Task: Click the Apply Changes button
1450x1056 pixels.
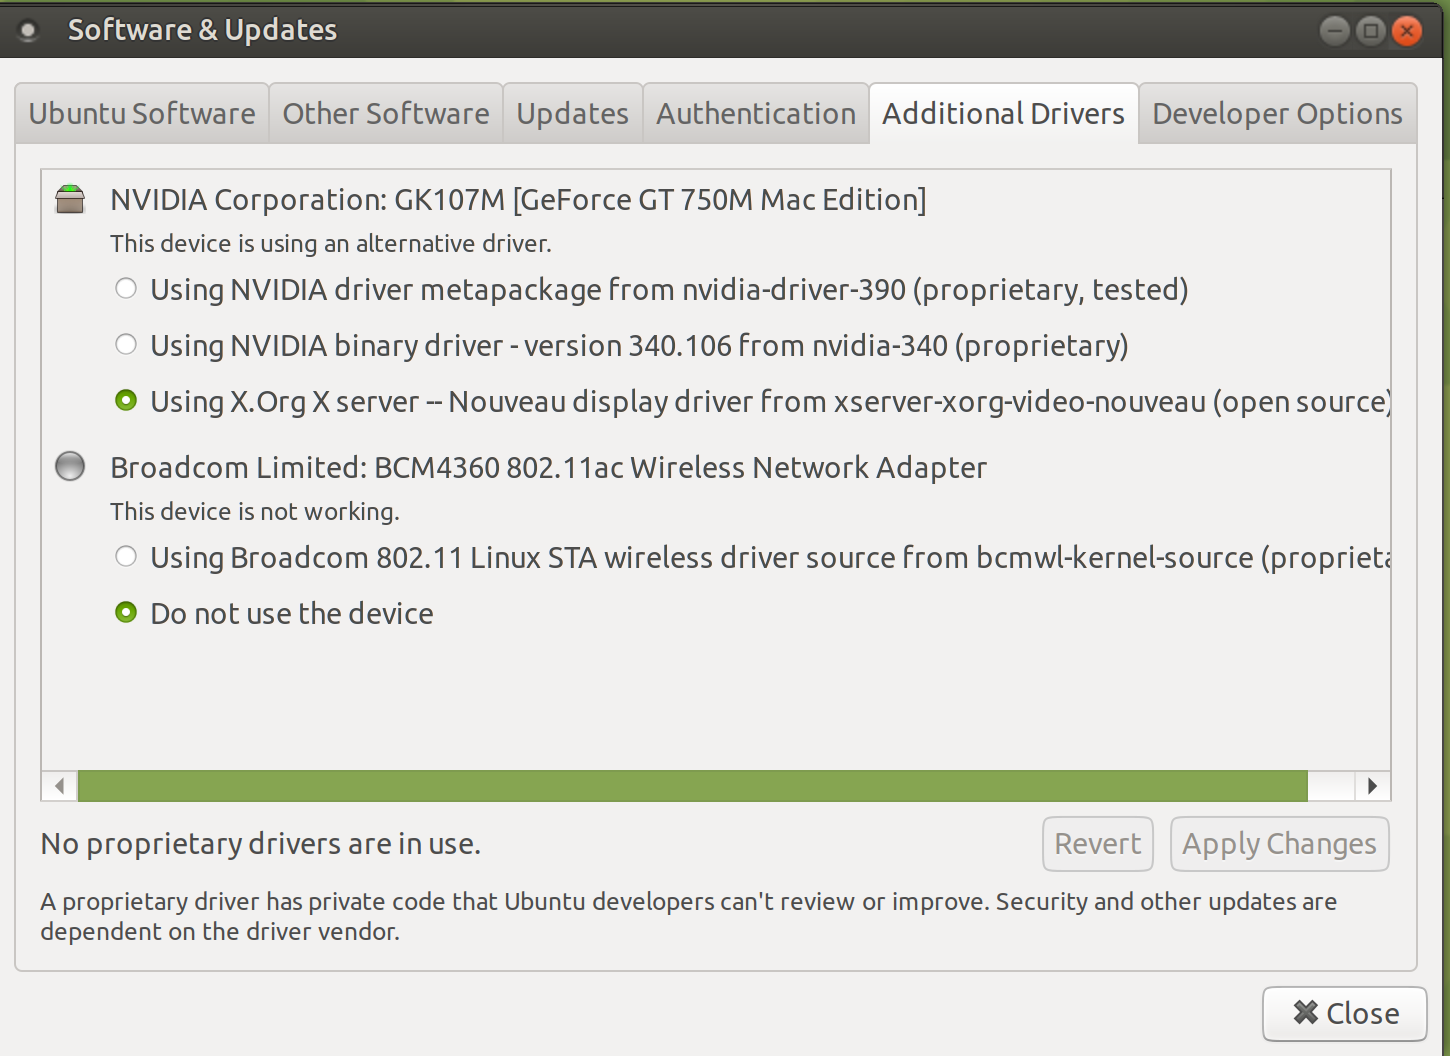Action: point(1279,844)
